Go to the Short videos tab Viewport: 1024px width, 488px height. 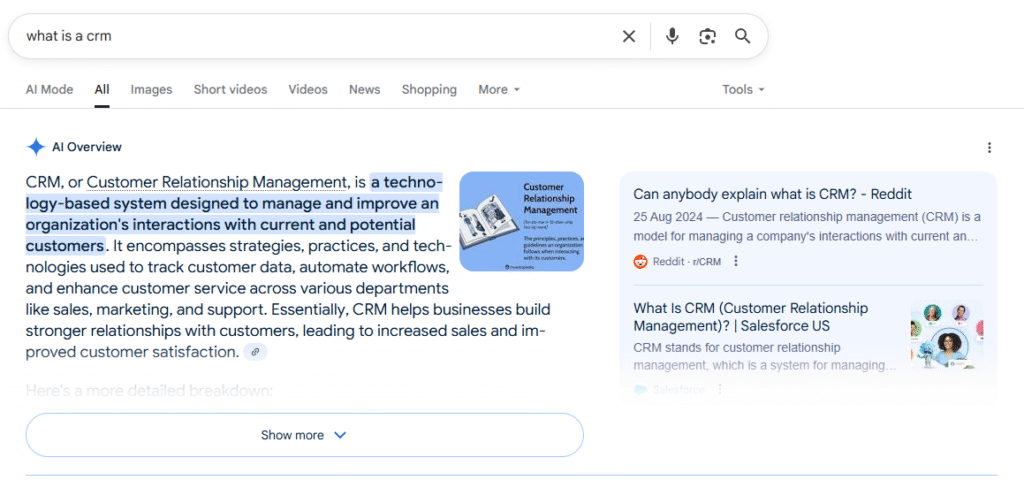click(x=231, y=89)
